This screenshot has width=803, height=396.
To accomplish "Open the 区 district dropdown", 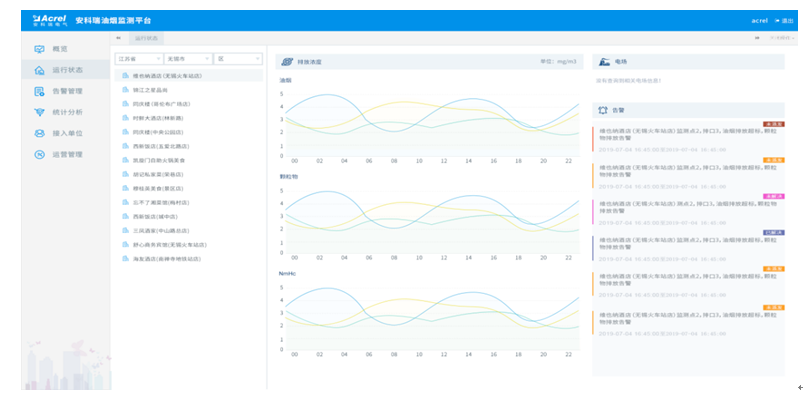I will click(x=238, y=59).
